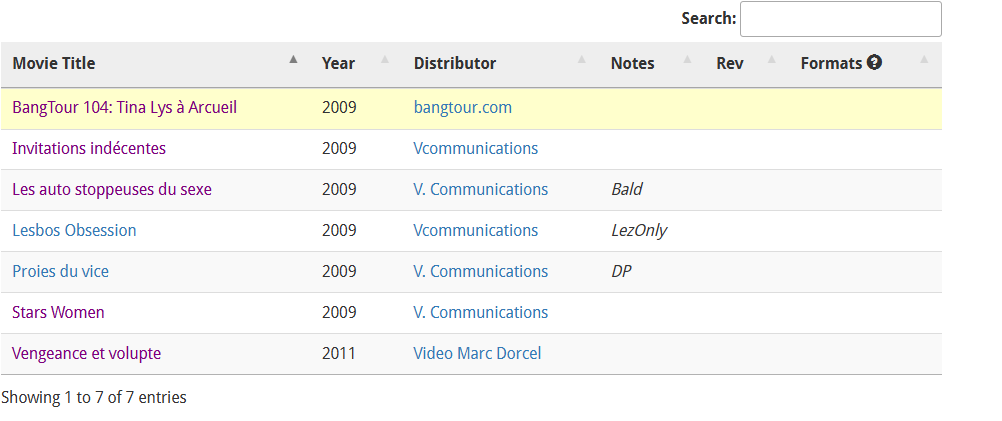1002x421 pixels.
Task: Click the Movie Title column header text
Action: coord(54,63)
